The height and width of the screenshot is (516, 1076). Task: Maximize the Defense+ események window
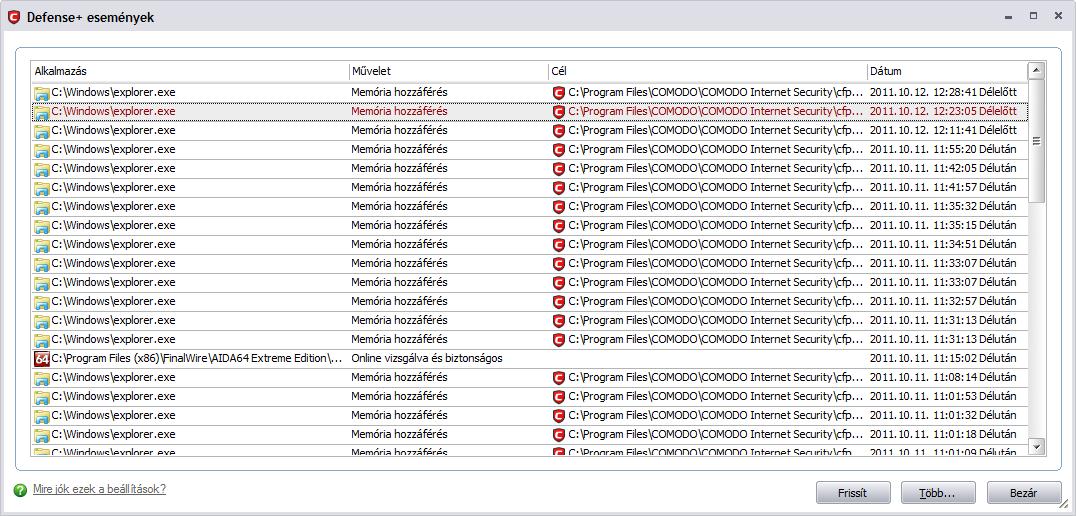pos(1033,16)
